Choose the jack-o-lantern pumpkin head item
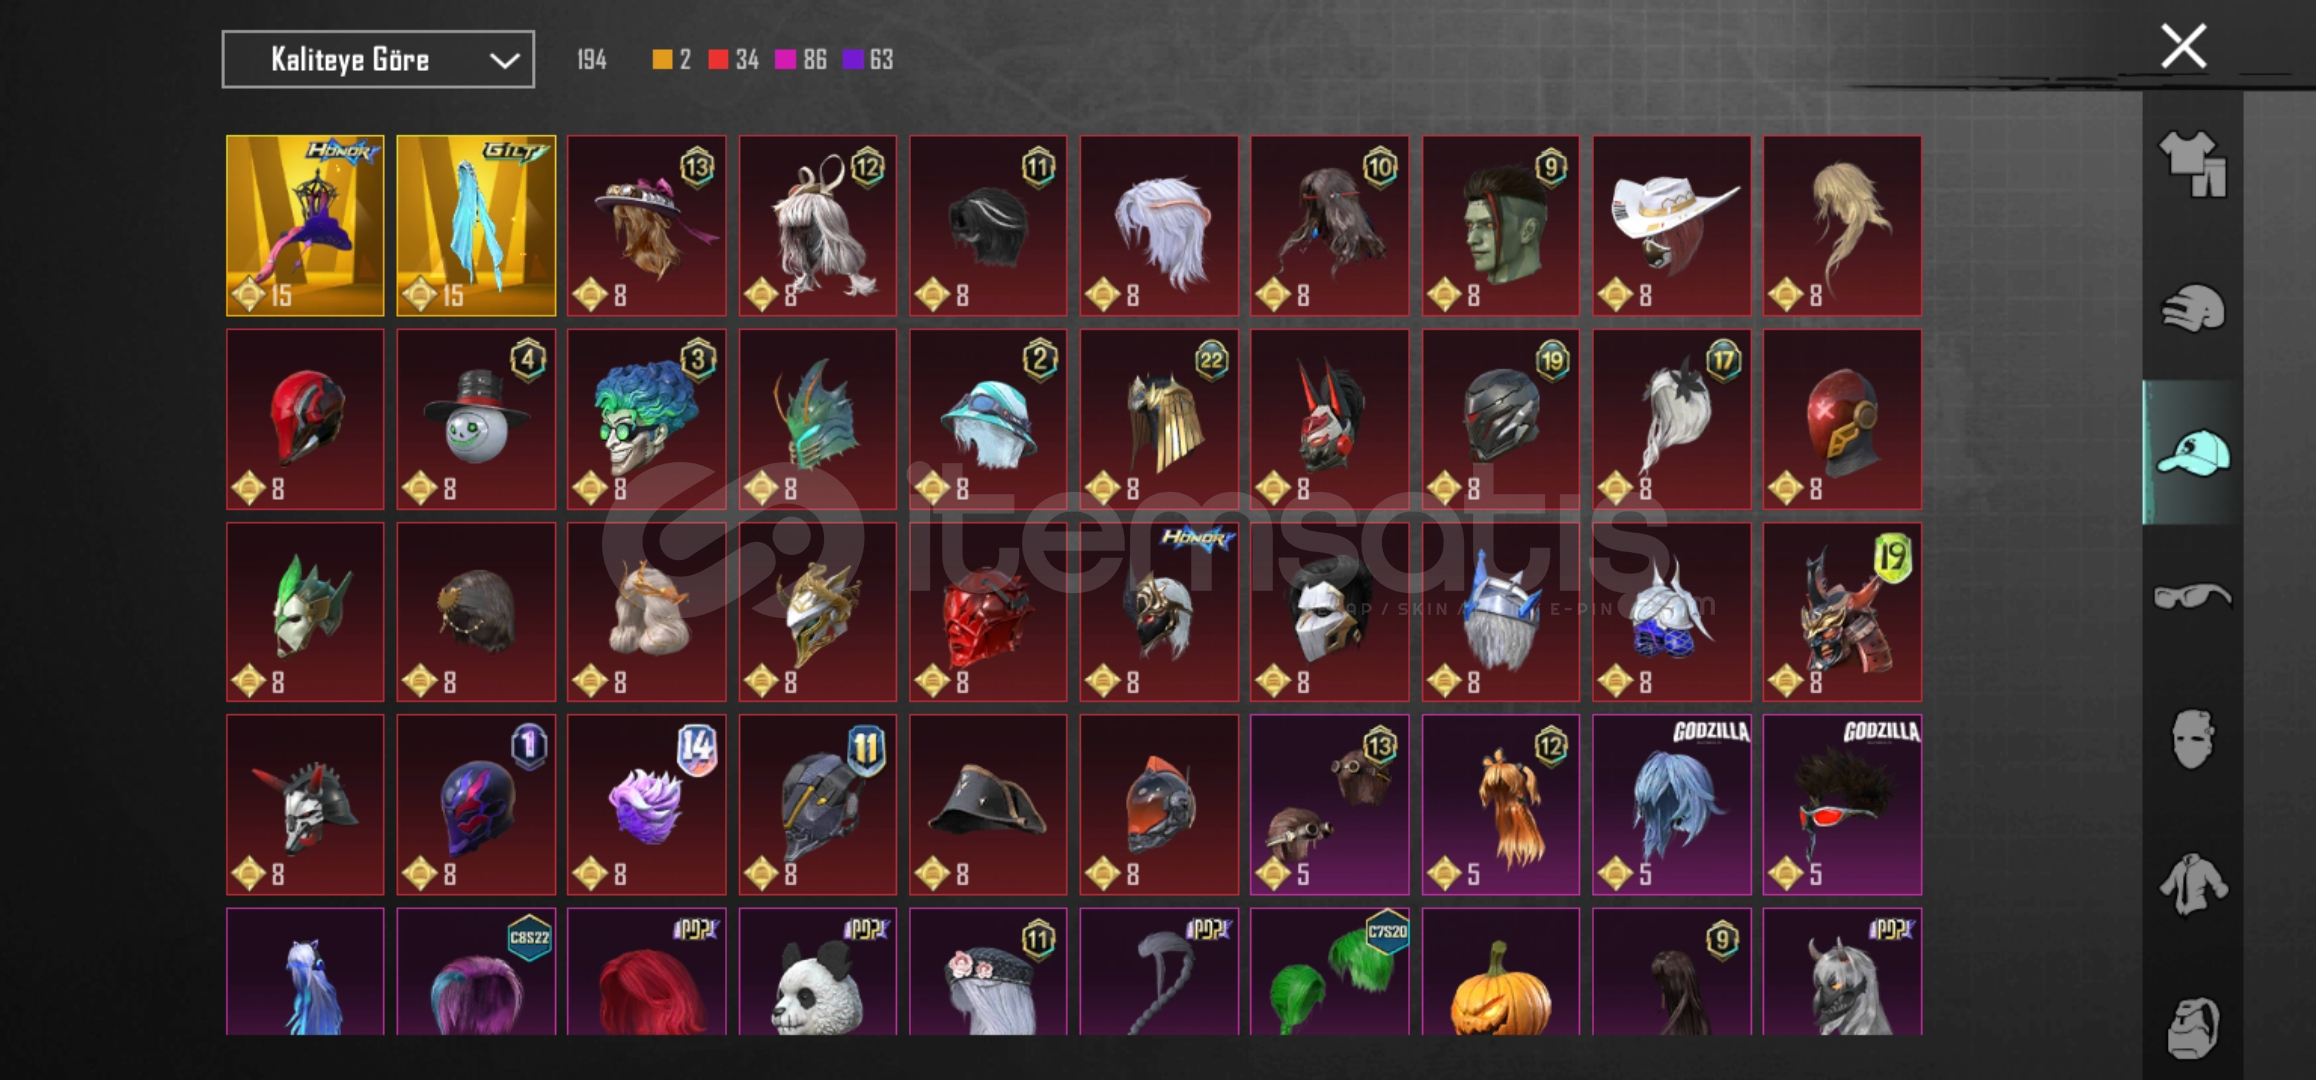The width and height of the screenshot is (2316, 1080). tap(1501, 971)
